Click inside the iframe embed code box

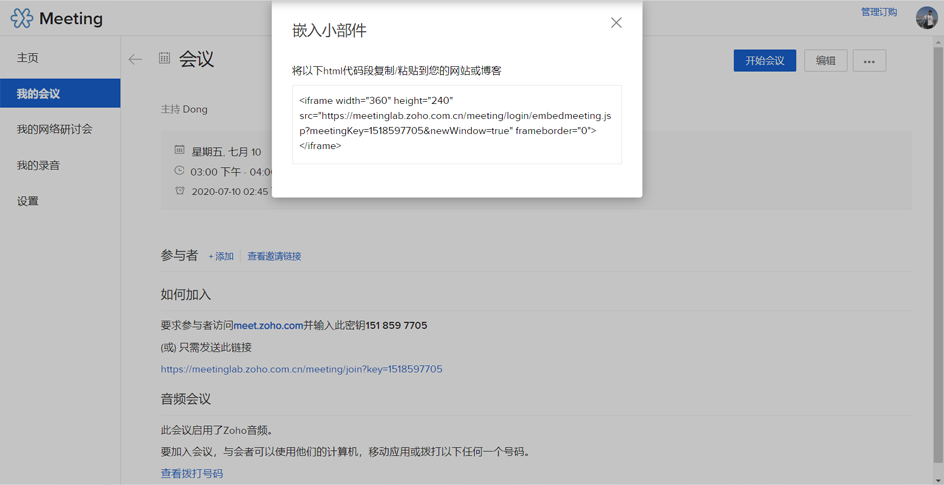point(456,124)
